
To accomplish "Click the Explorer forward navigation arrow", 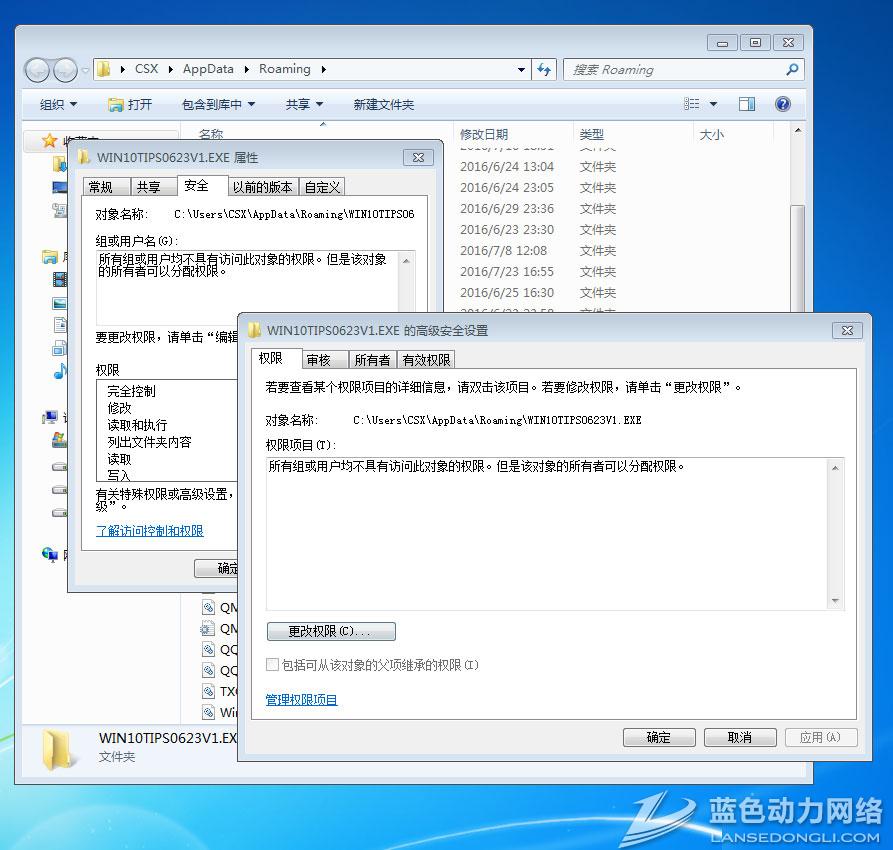I will (x=65, y=70).
